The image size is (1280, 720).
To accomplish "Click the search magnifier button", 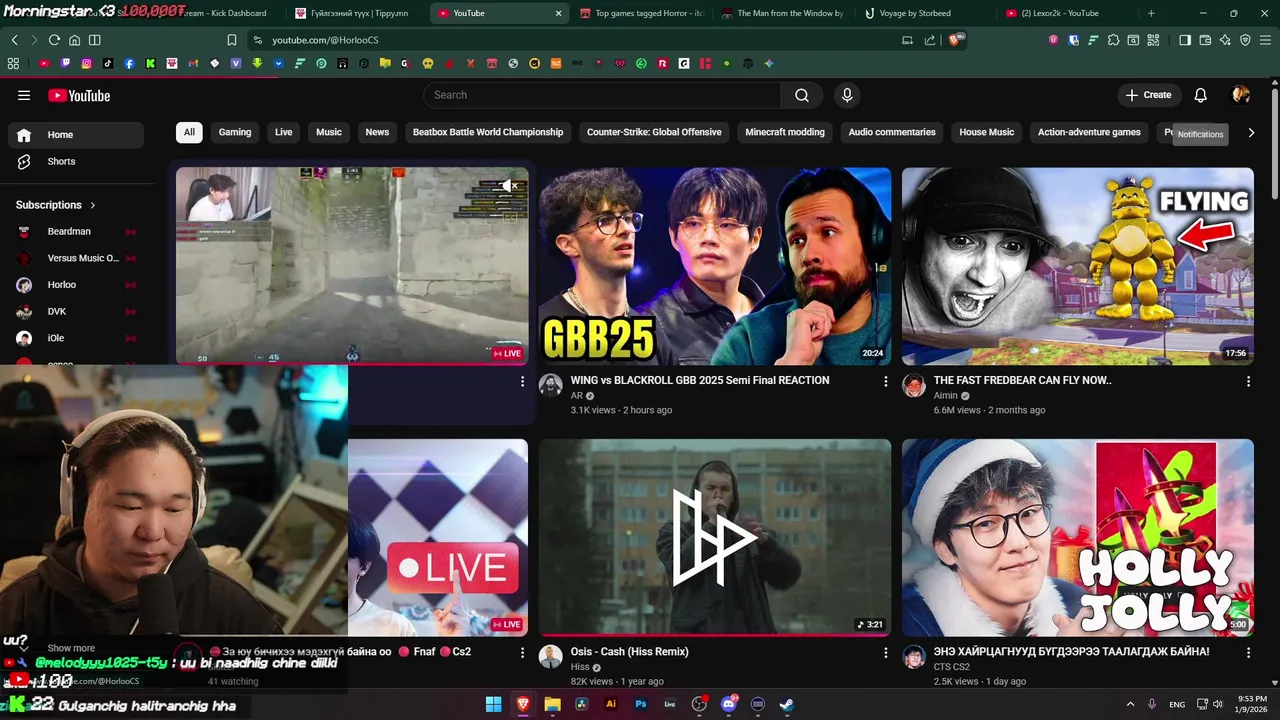I will (802, 95).
